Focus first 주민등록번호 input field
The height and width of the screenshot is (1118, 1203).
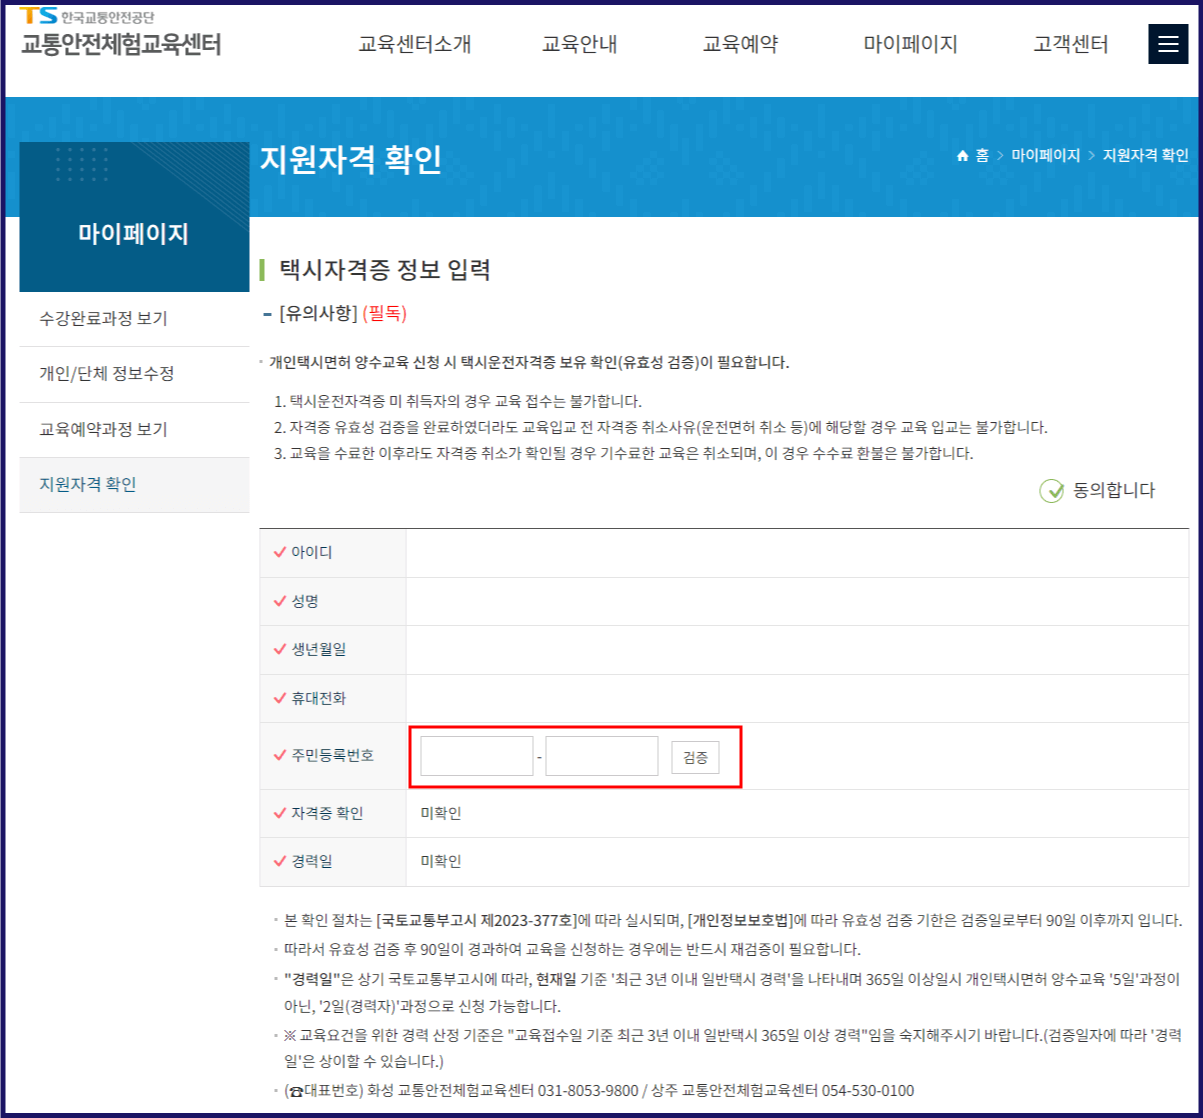[x=477, y=756]
